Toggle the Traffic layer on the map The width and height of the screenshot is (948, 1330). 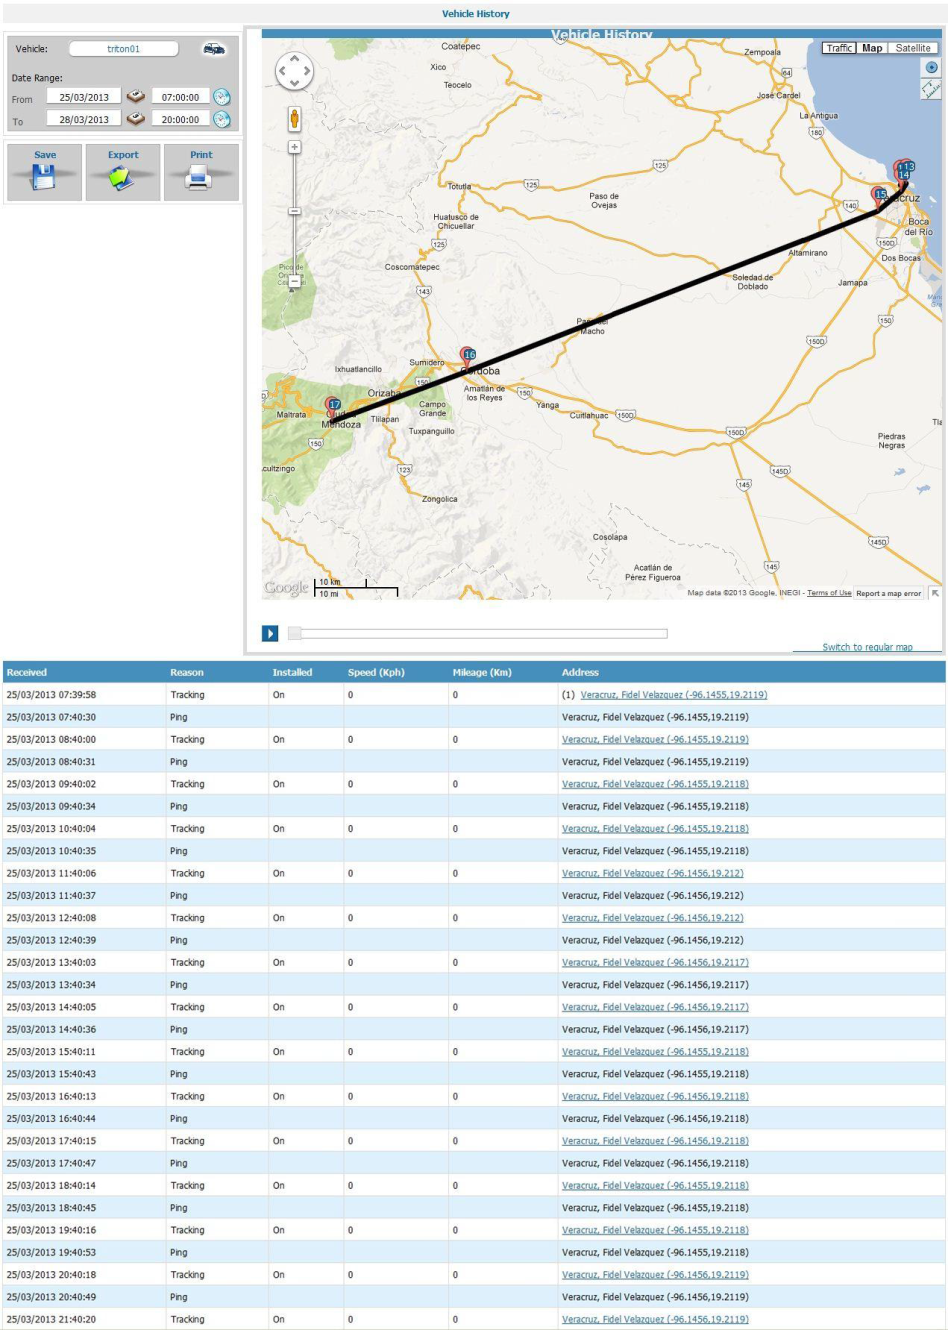pos(839,48)
